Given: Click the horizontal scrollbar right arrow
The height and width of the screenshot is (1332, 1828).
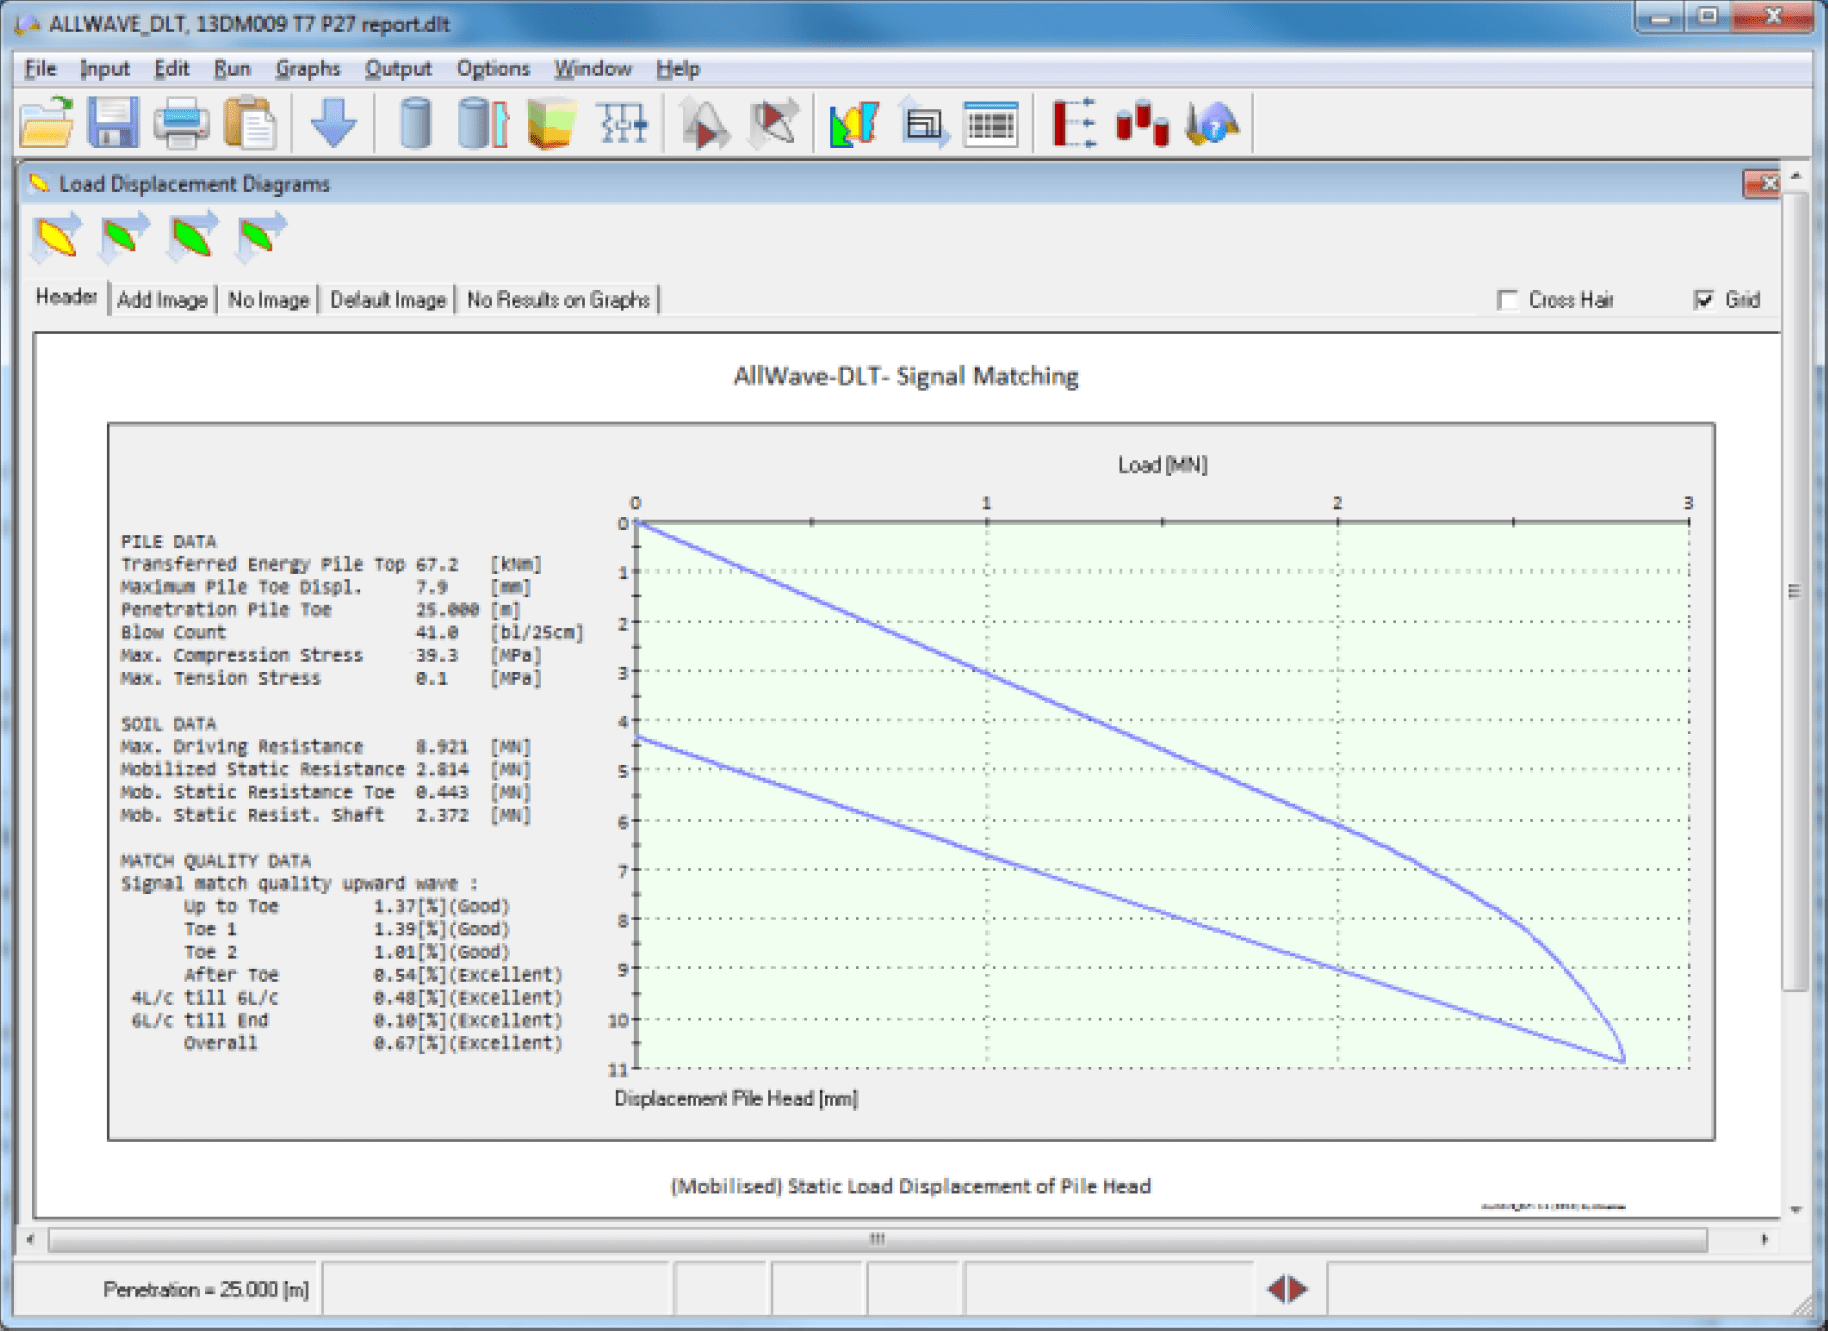Looking at the screenshot, I should click(1765, 1240).
